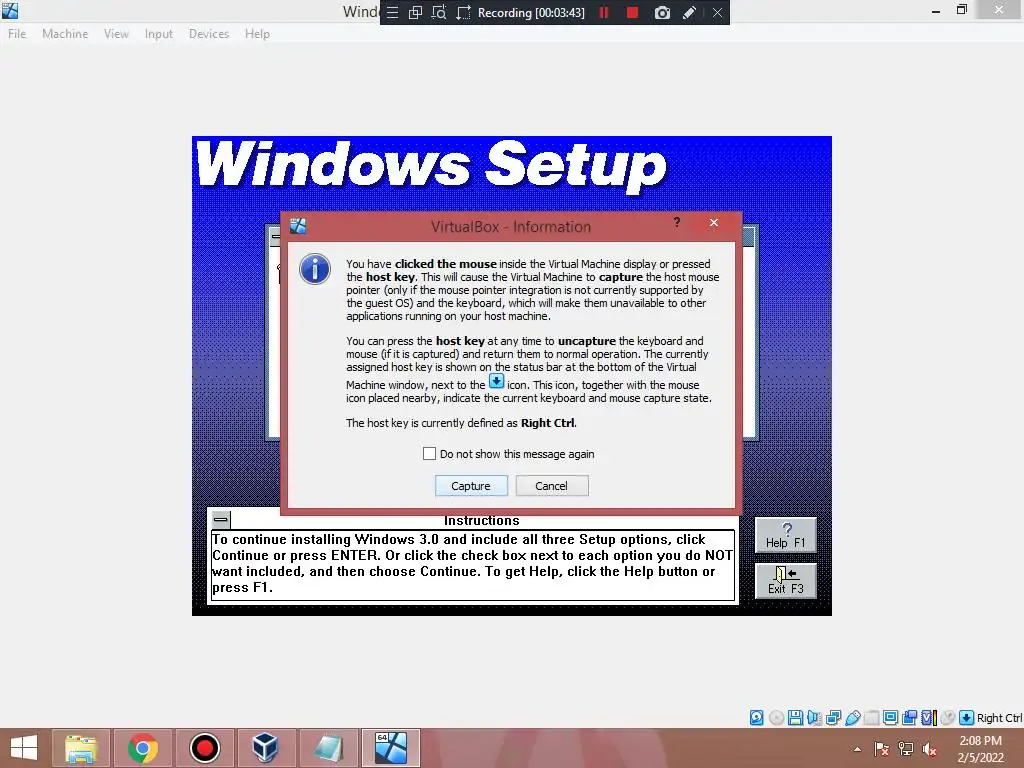Click the optical disc status icon
This screenshot has width=1024, height=768.
(776, 718)
